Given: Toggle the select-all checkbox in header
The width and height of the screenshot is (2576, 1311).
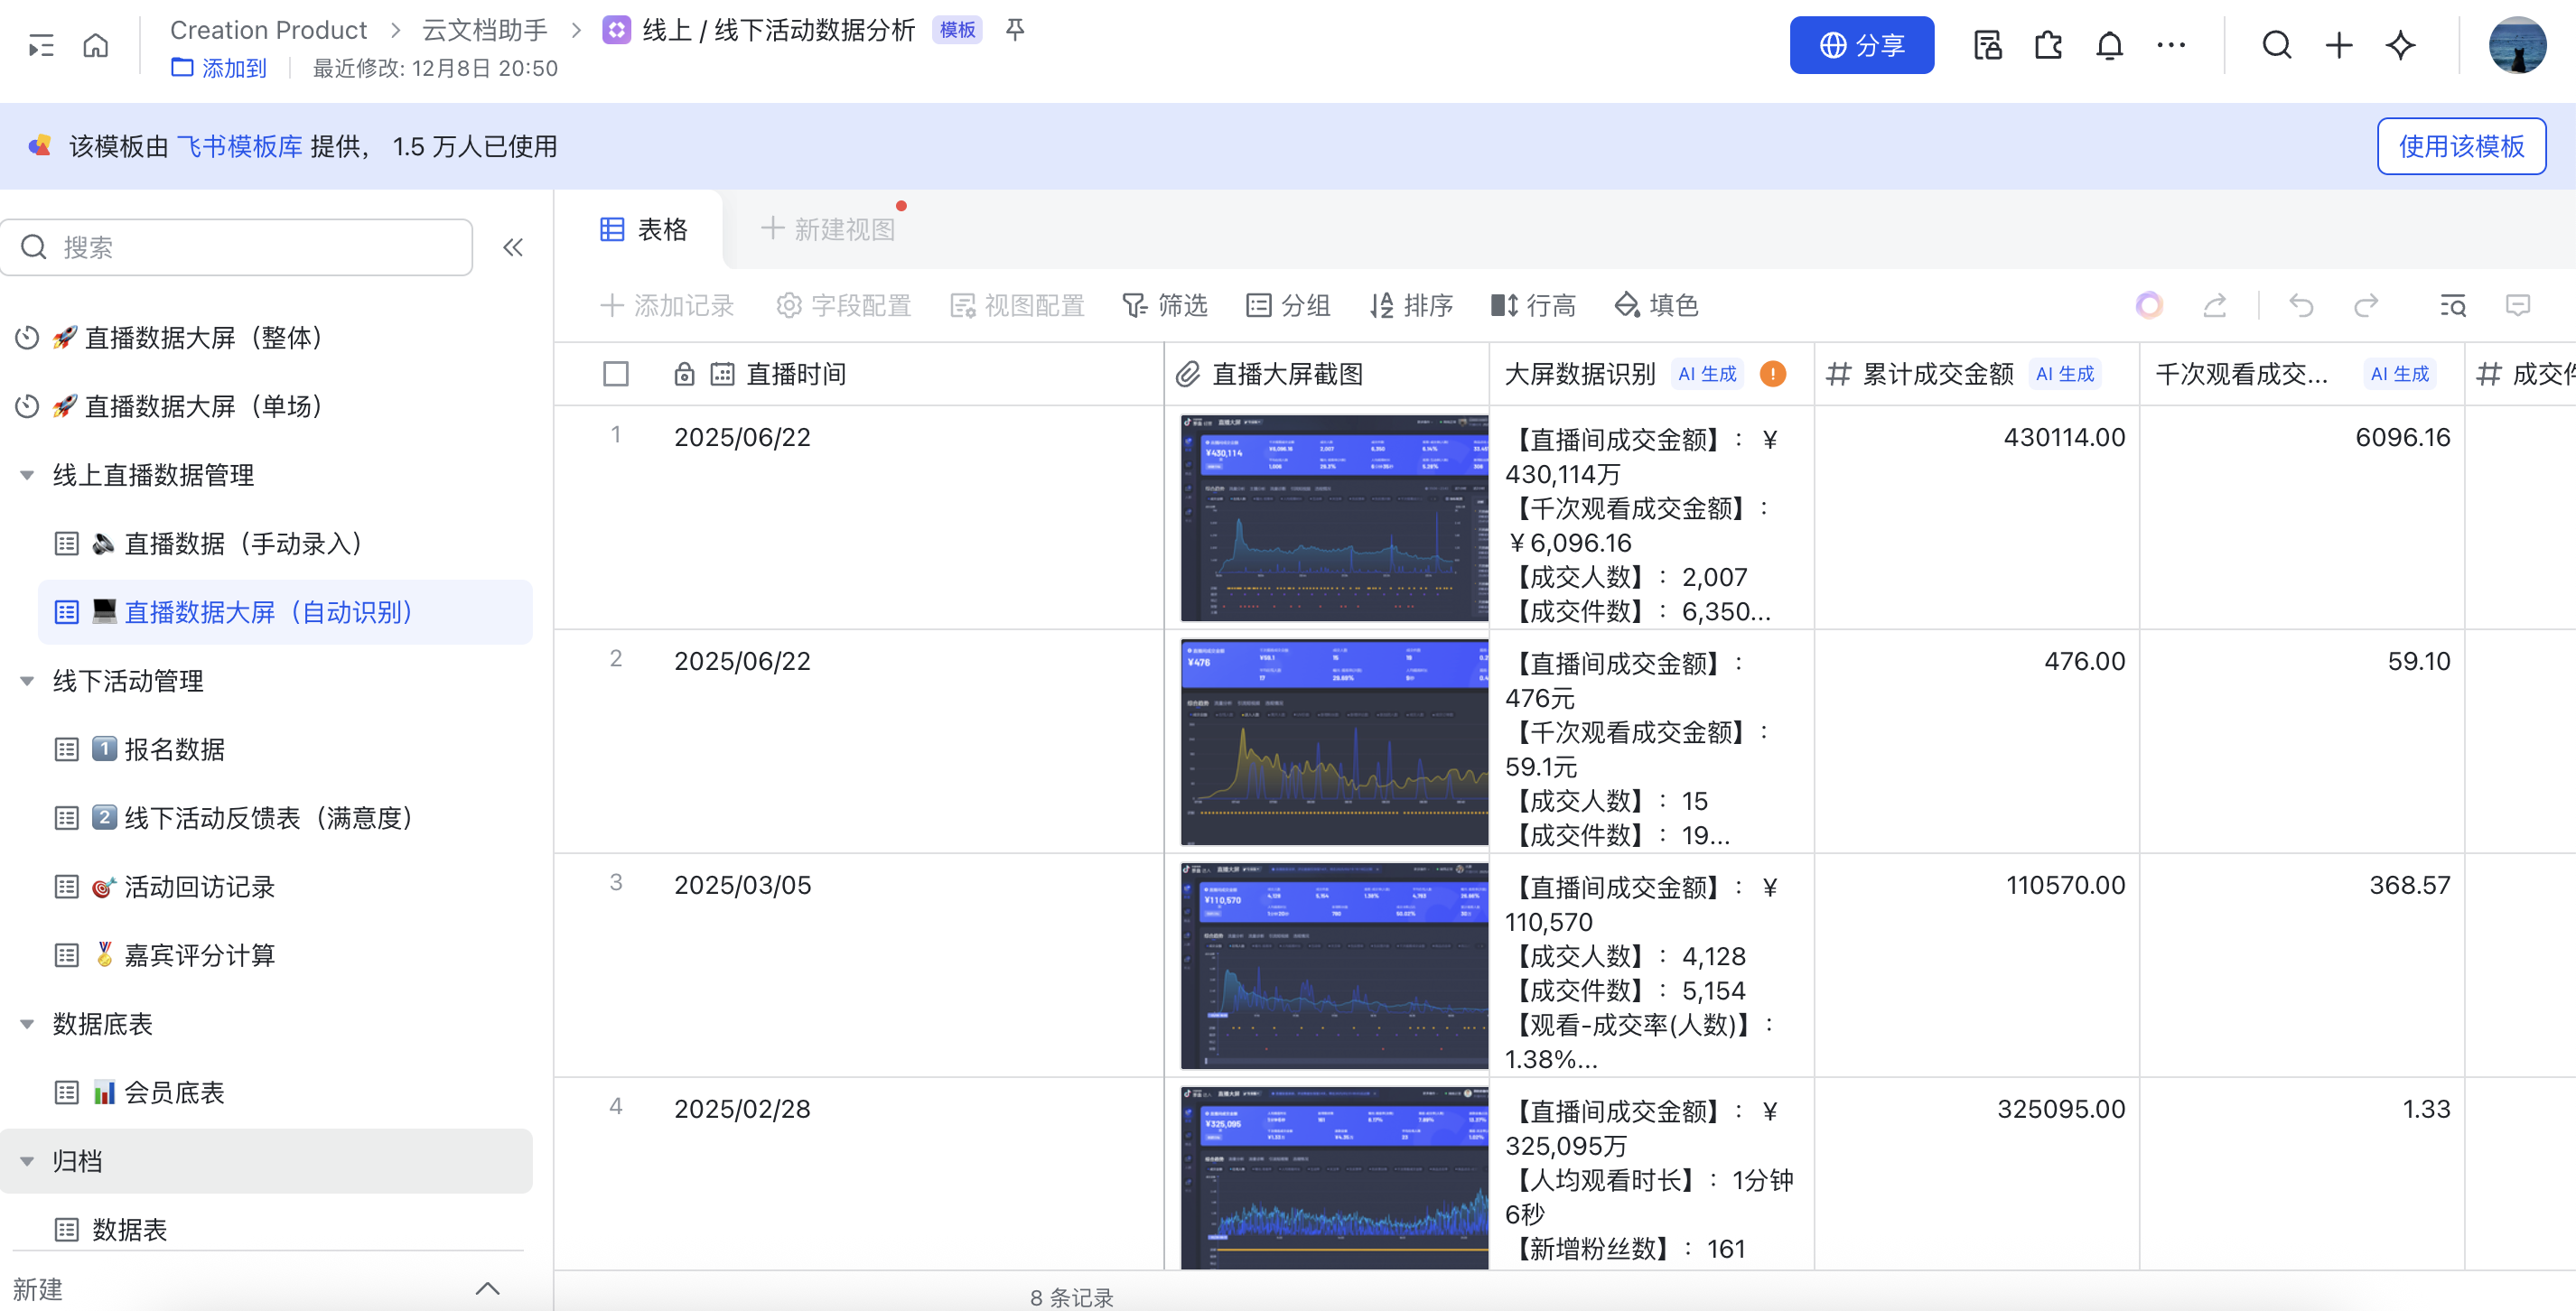Looking at the screenshot, I should 616,374.
